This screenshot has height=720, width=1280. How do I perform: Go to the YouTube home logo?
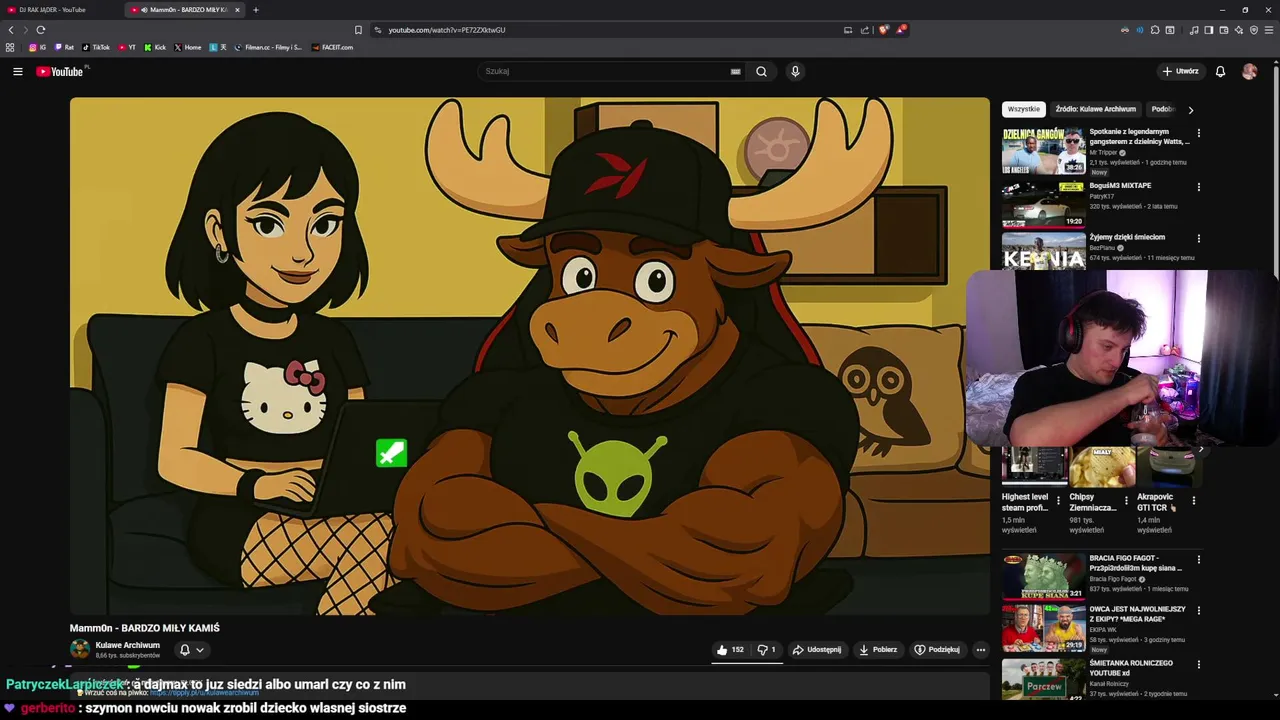tap(60, 71)
